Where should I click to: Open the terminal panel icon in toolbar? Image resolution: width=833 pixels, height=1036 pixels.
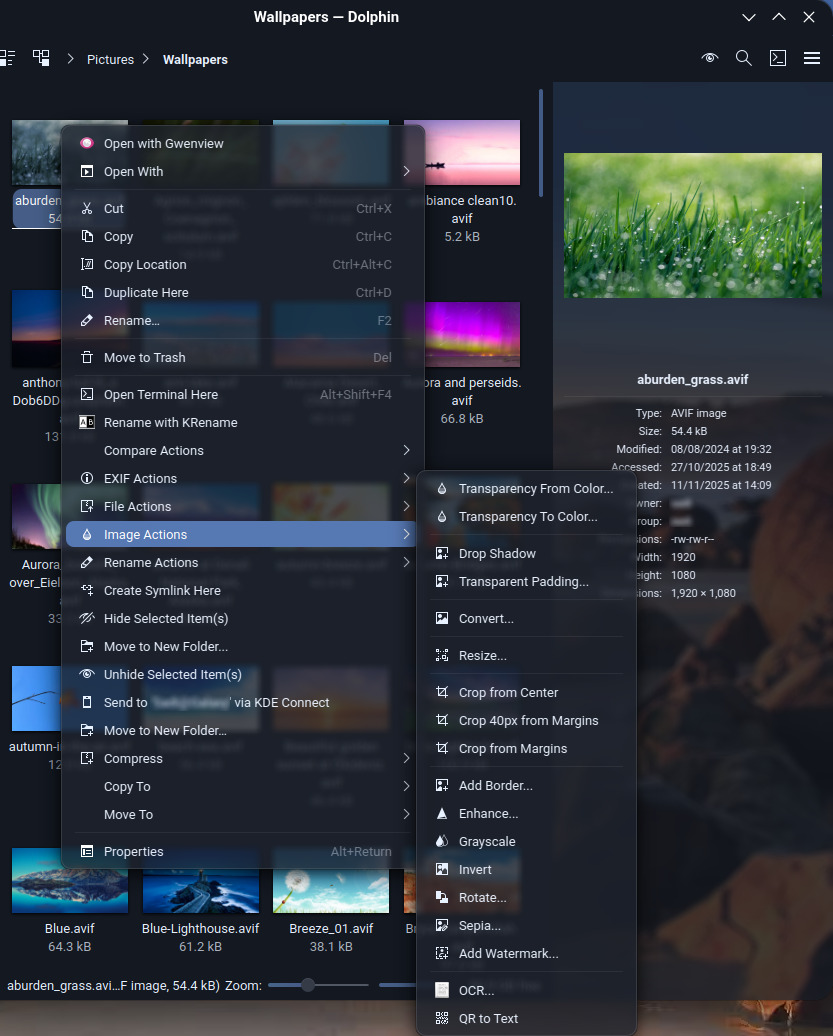click(x=777, y=58)
